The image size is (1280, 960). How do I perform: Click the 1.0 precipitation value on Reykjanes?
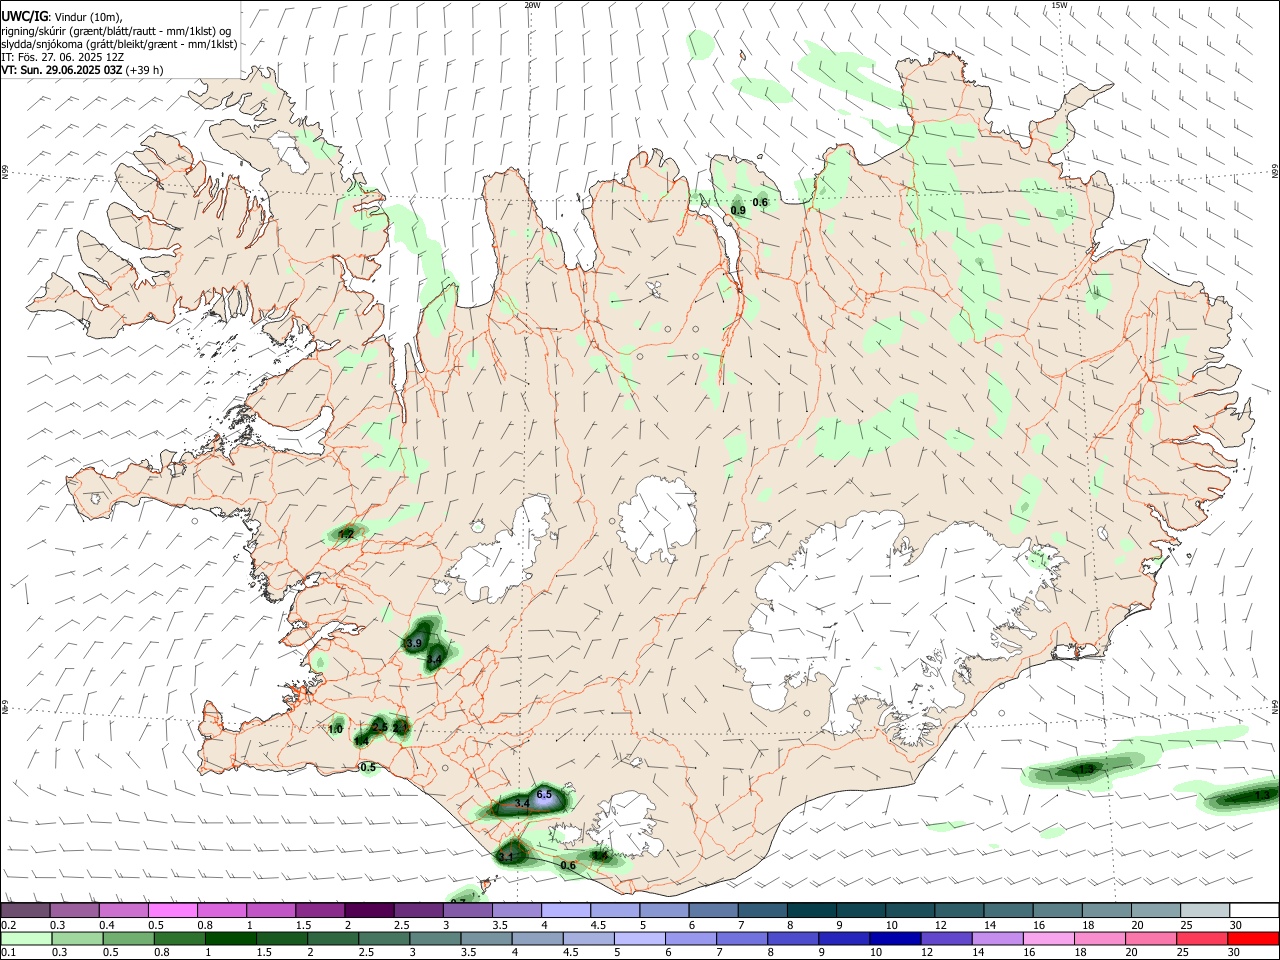point(335,730)
